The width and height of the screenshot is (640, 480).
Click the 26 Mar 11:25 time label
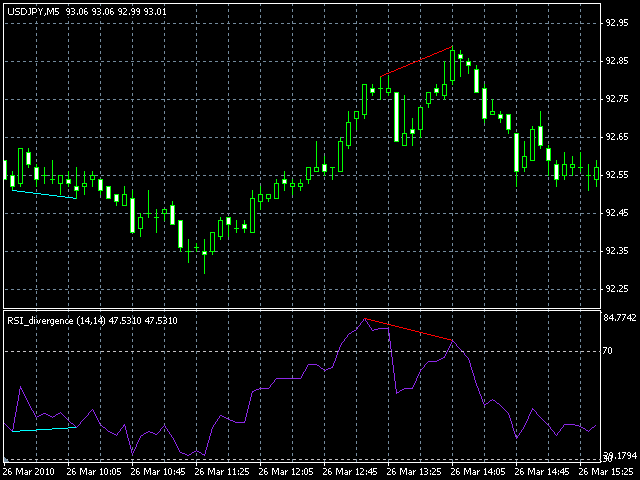point(222,472)
